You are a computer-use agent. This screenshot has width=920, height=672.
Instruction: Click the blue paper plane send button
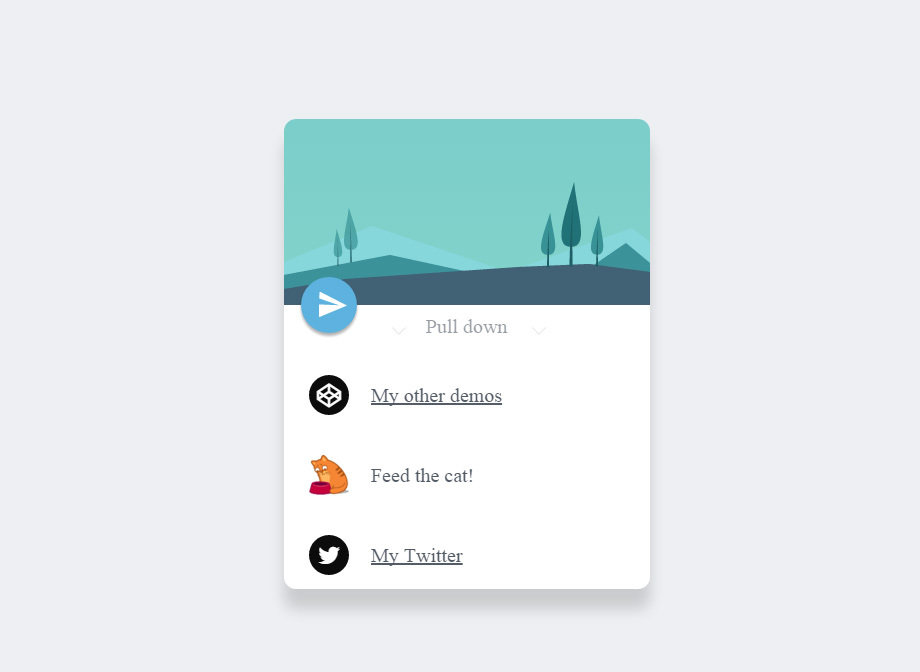329,305
